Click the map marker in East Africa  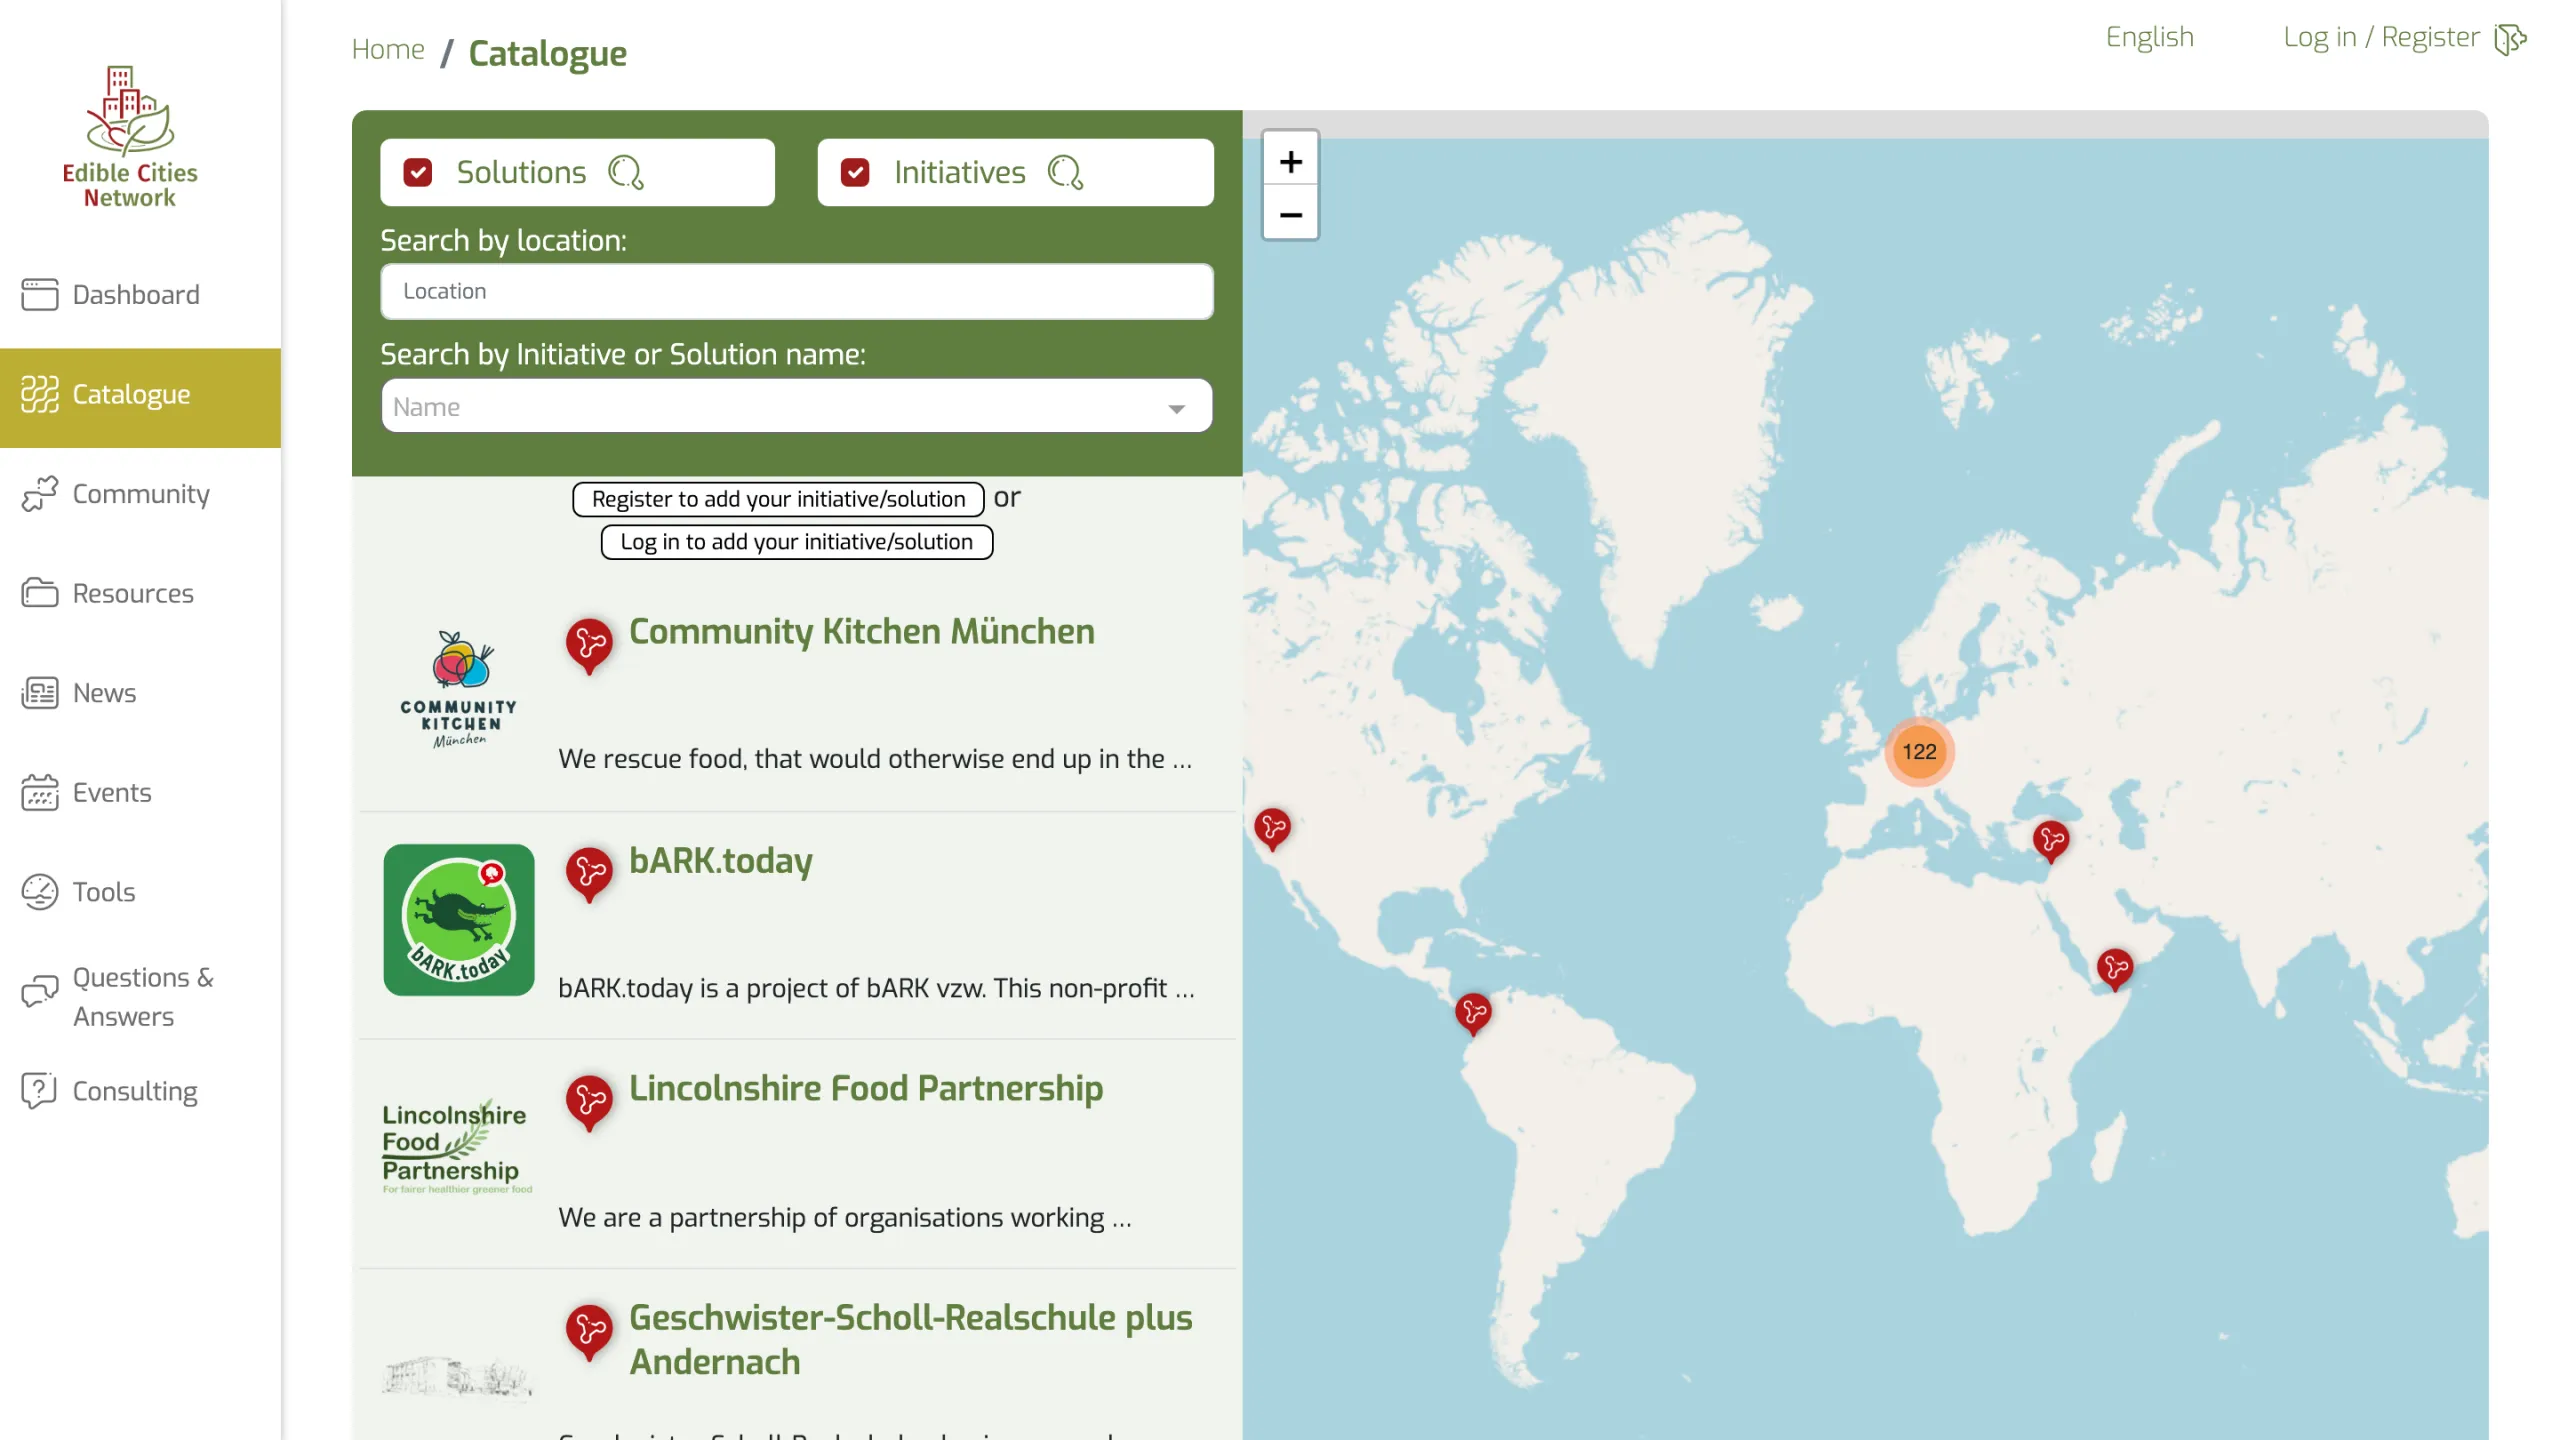click(x=2115, y=970)
